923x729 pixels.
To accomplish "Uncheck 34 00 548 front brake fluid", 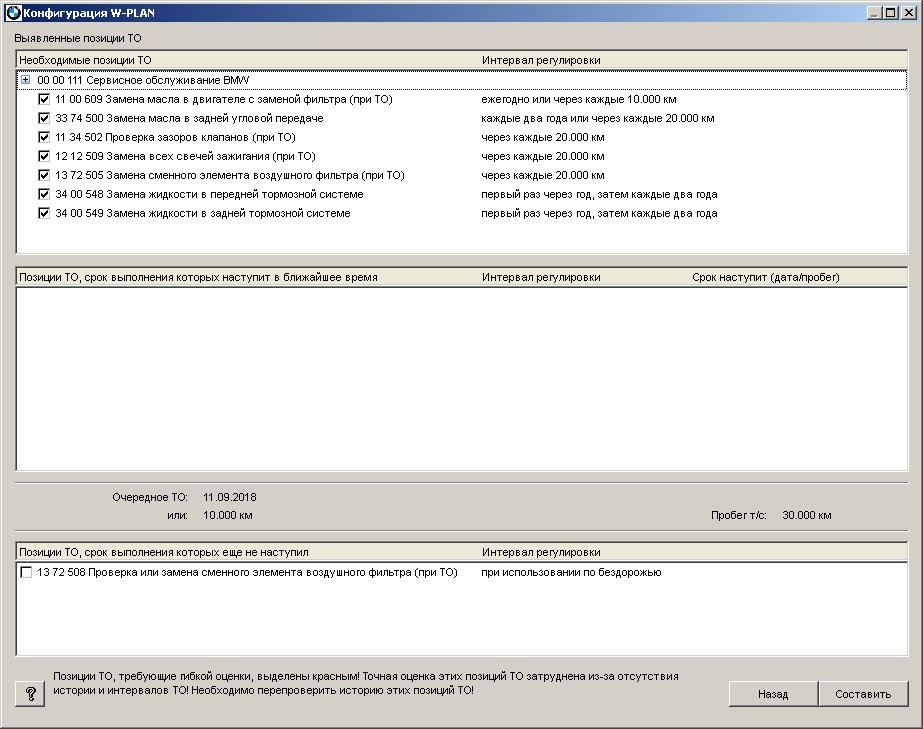I will pos(44,194).
